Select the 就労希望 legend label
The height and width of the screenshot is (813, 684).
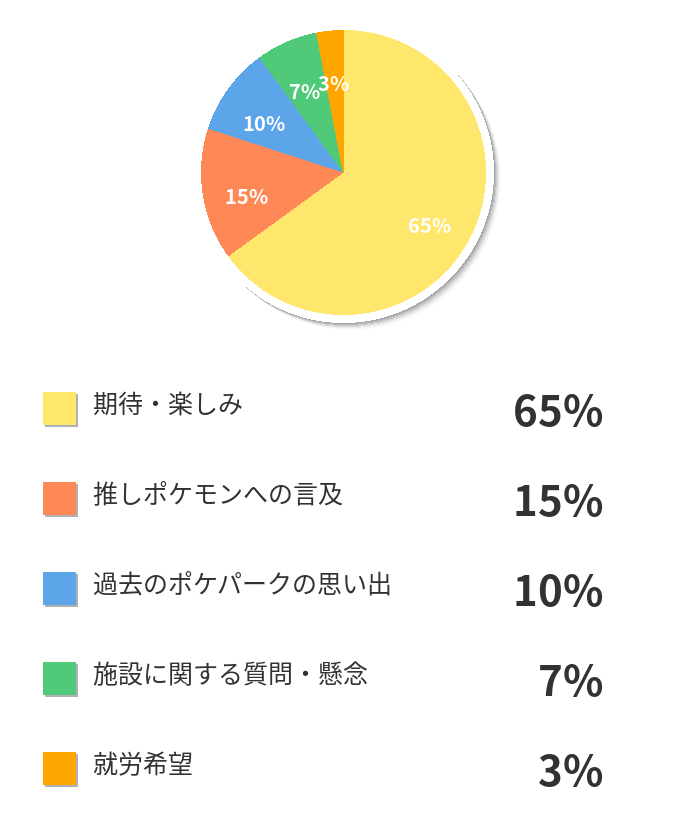[143, 765]
